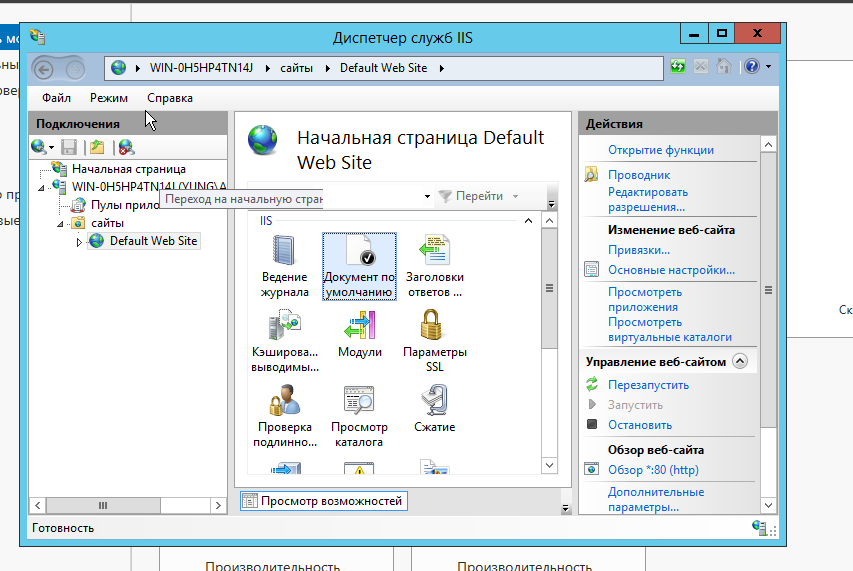Click the IIS Manager title bar icon

point(38,37)
